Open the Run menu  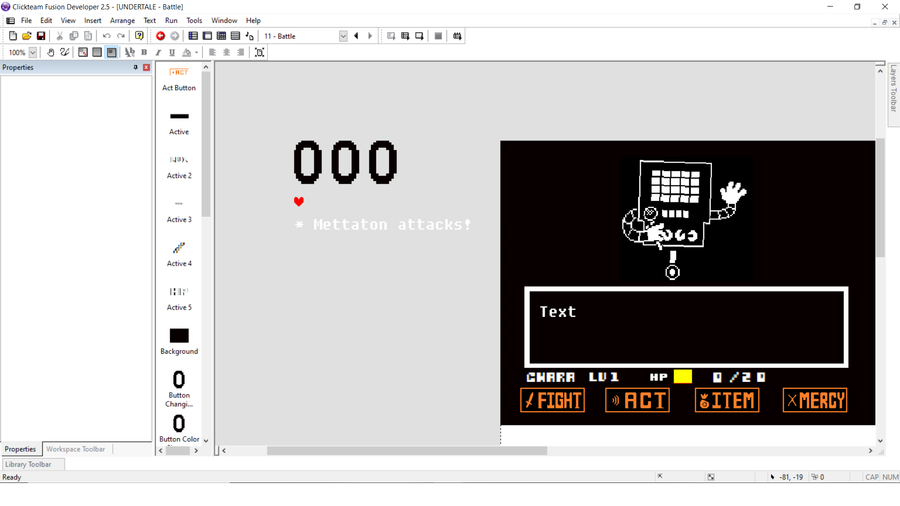click(x=171, y=20)
